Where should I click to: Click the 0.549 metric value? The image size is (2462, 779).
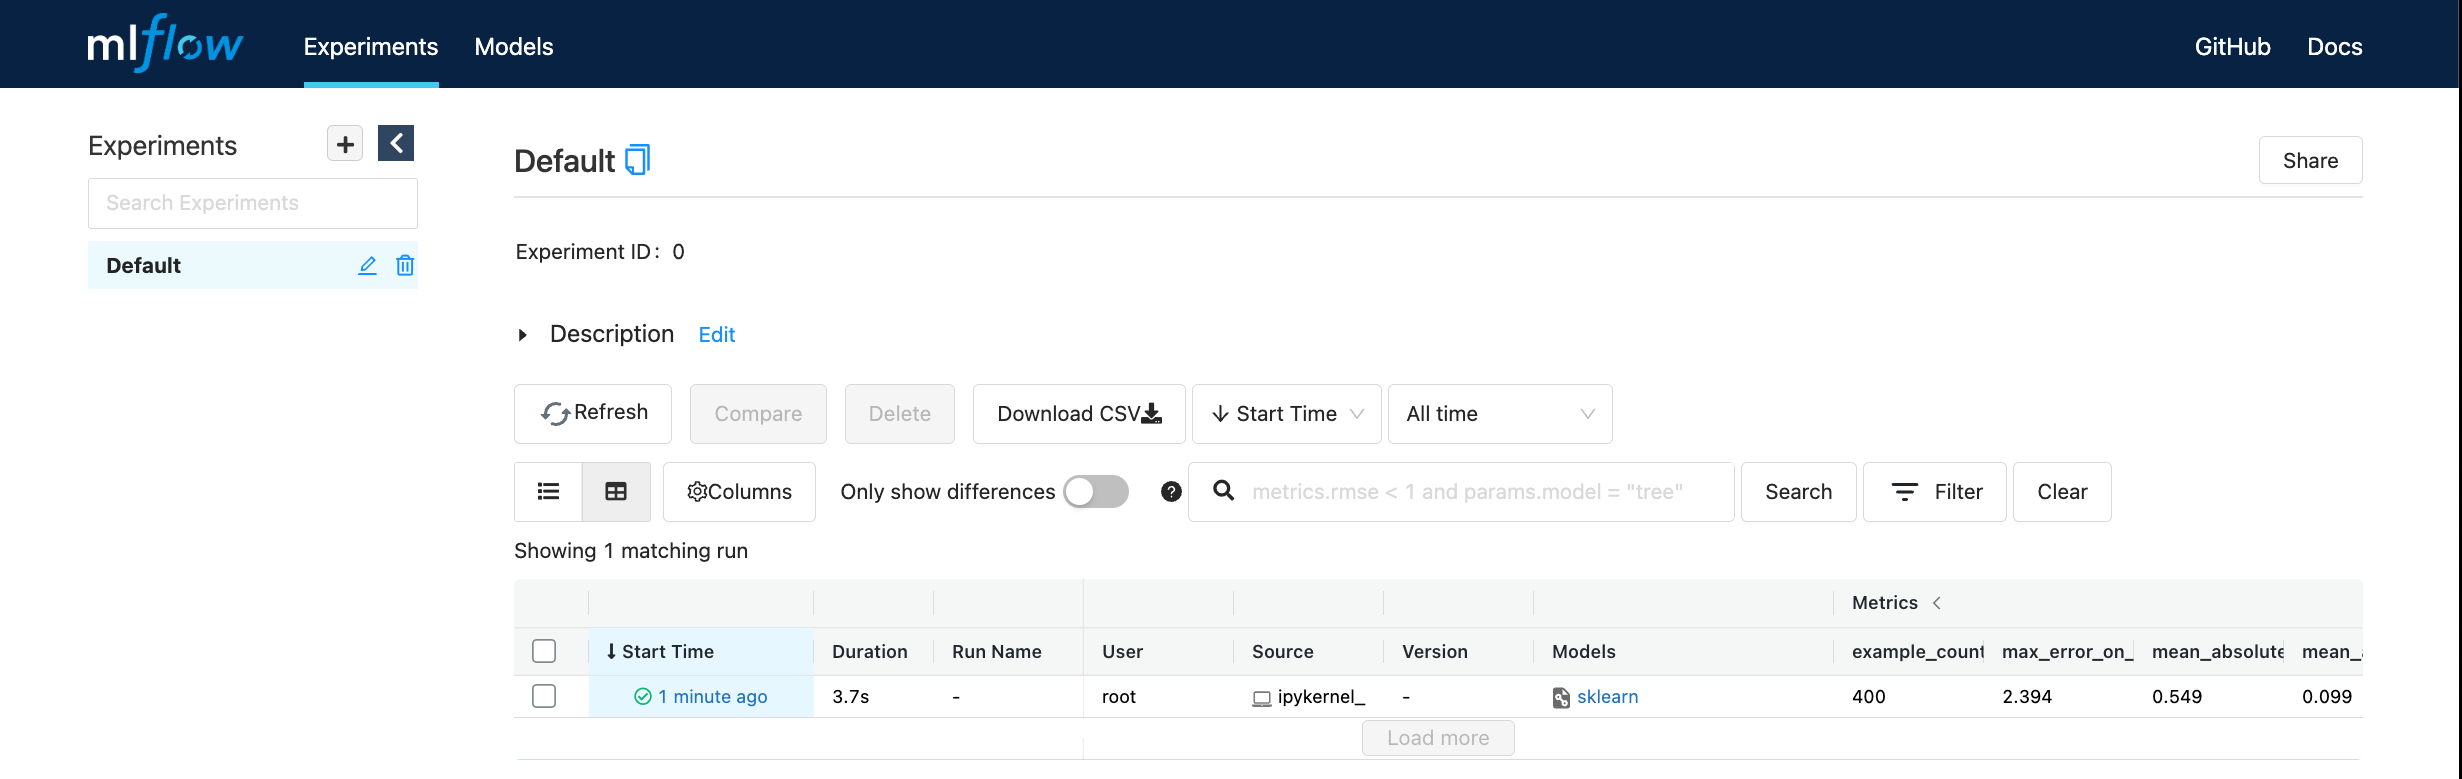point(2177,696)
